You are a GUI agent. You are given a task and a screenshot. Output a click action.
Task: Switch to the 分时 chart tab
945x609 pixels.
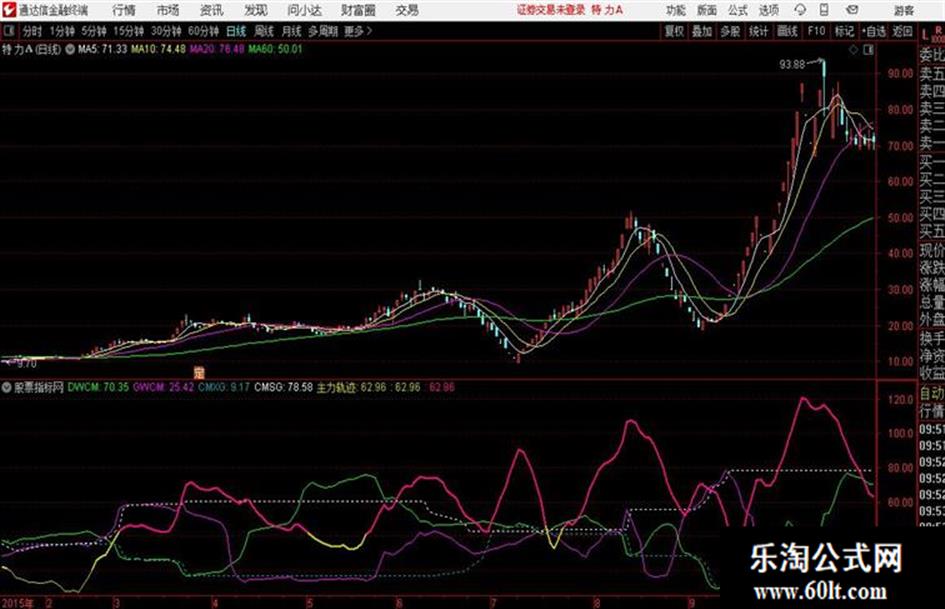point(32,31)
